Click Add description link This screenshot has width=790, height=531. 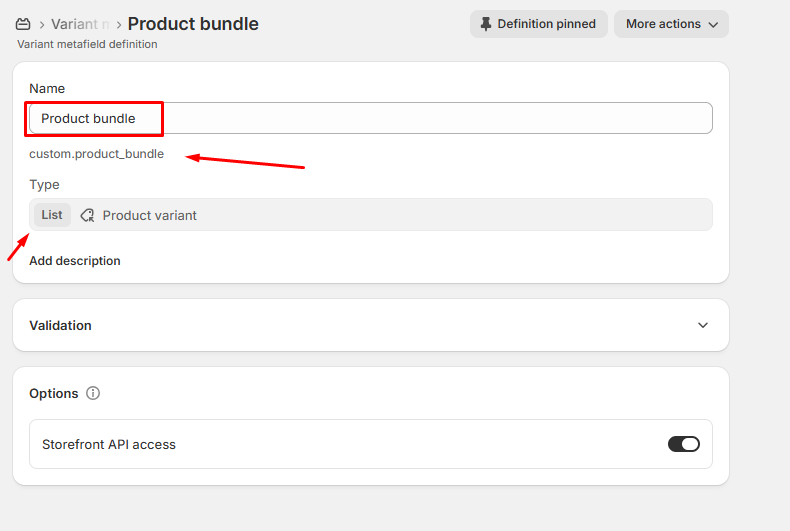pos(75,260)
